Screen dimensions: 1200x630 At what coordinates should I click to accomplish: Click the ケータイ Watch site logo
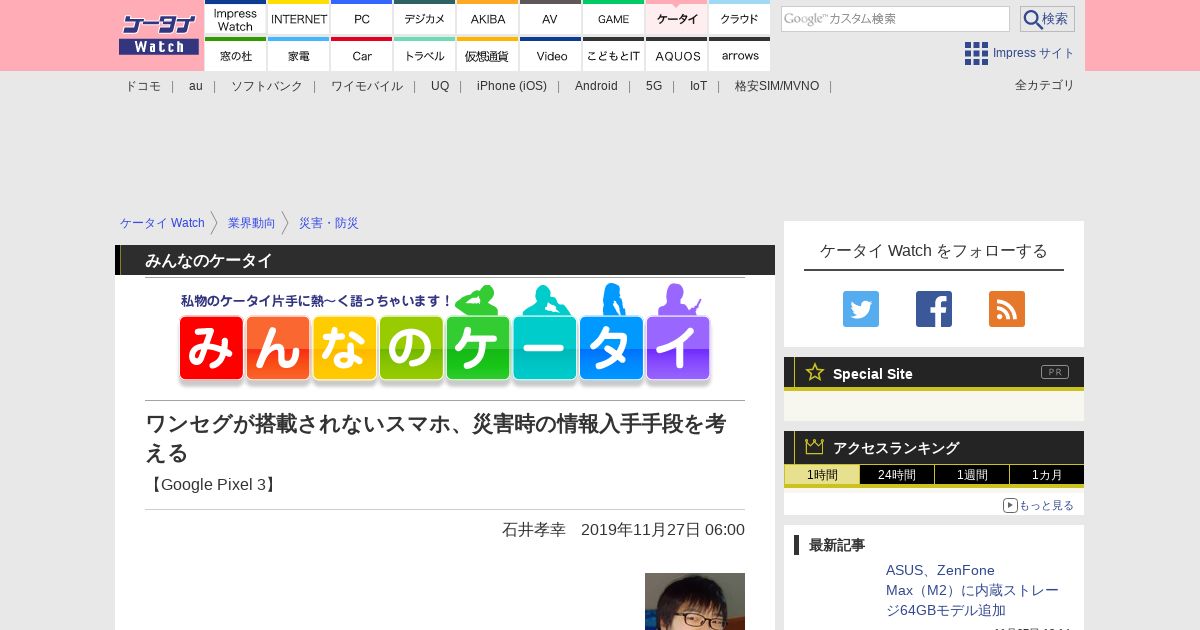159,35
